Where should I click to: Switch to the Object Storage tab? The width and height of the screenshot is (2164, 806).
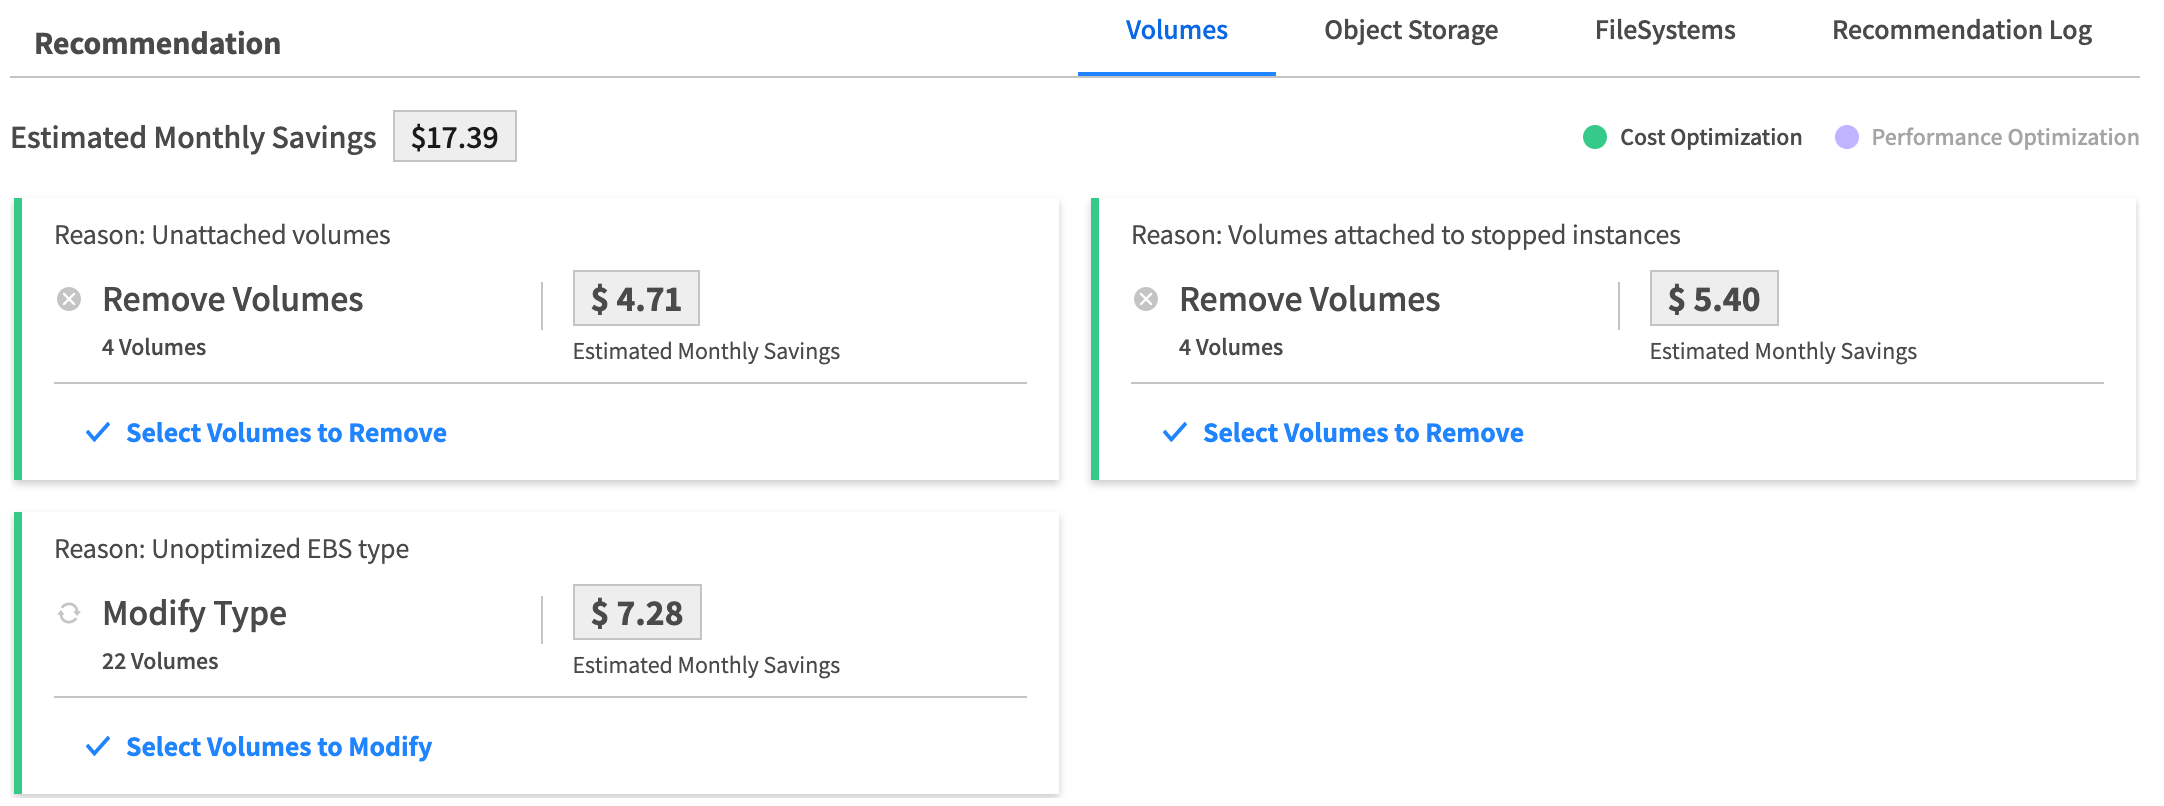click(x=1410, y=31)
